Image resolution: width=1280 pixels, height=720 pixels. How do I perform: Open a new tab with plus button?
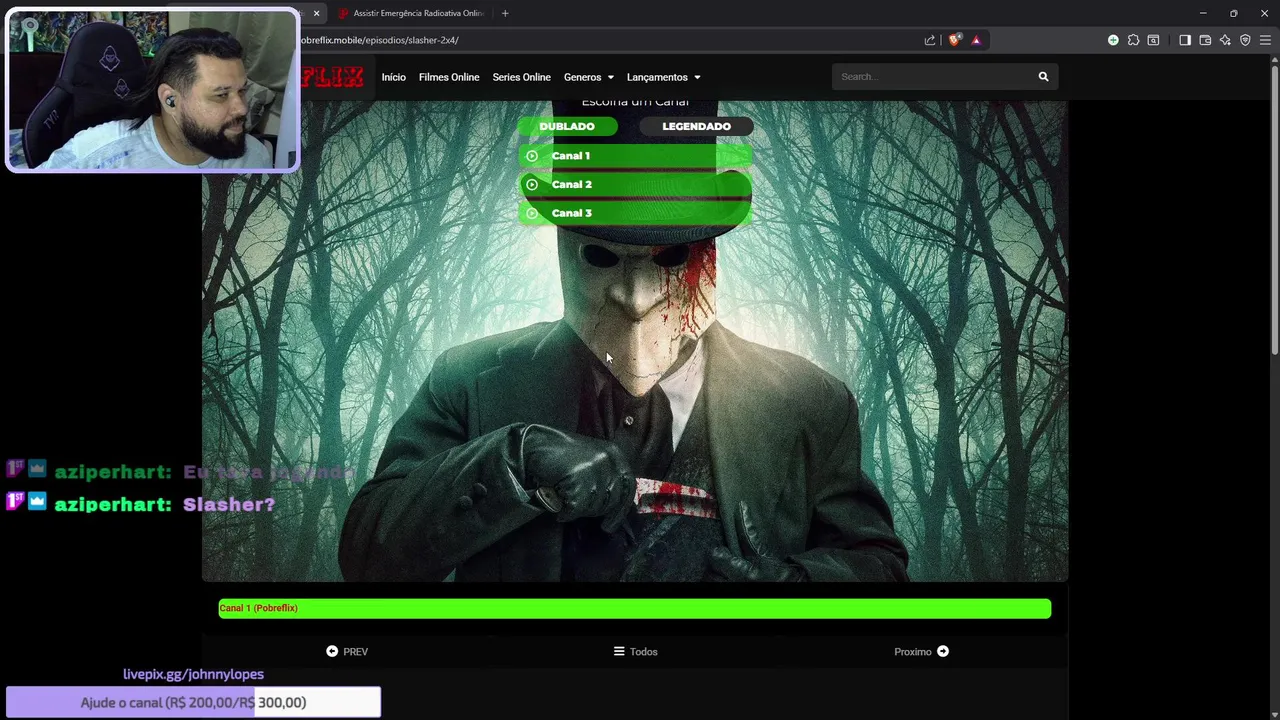[505, 13]
